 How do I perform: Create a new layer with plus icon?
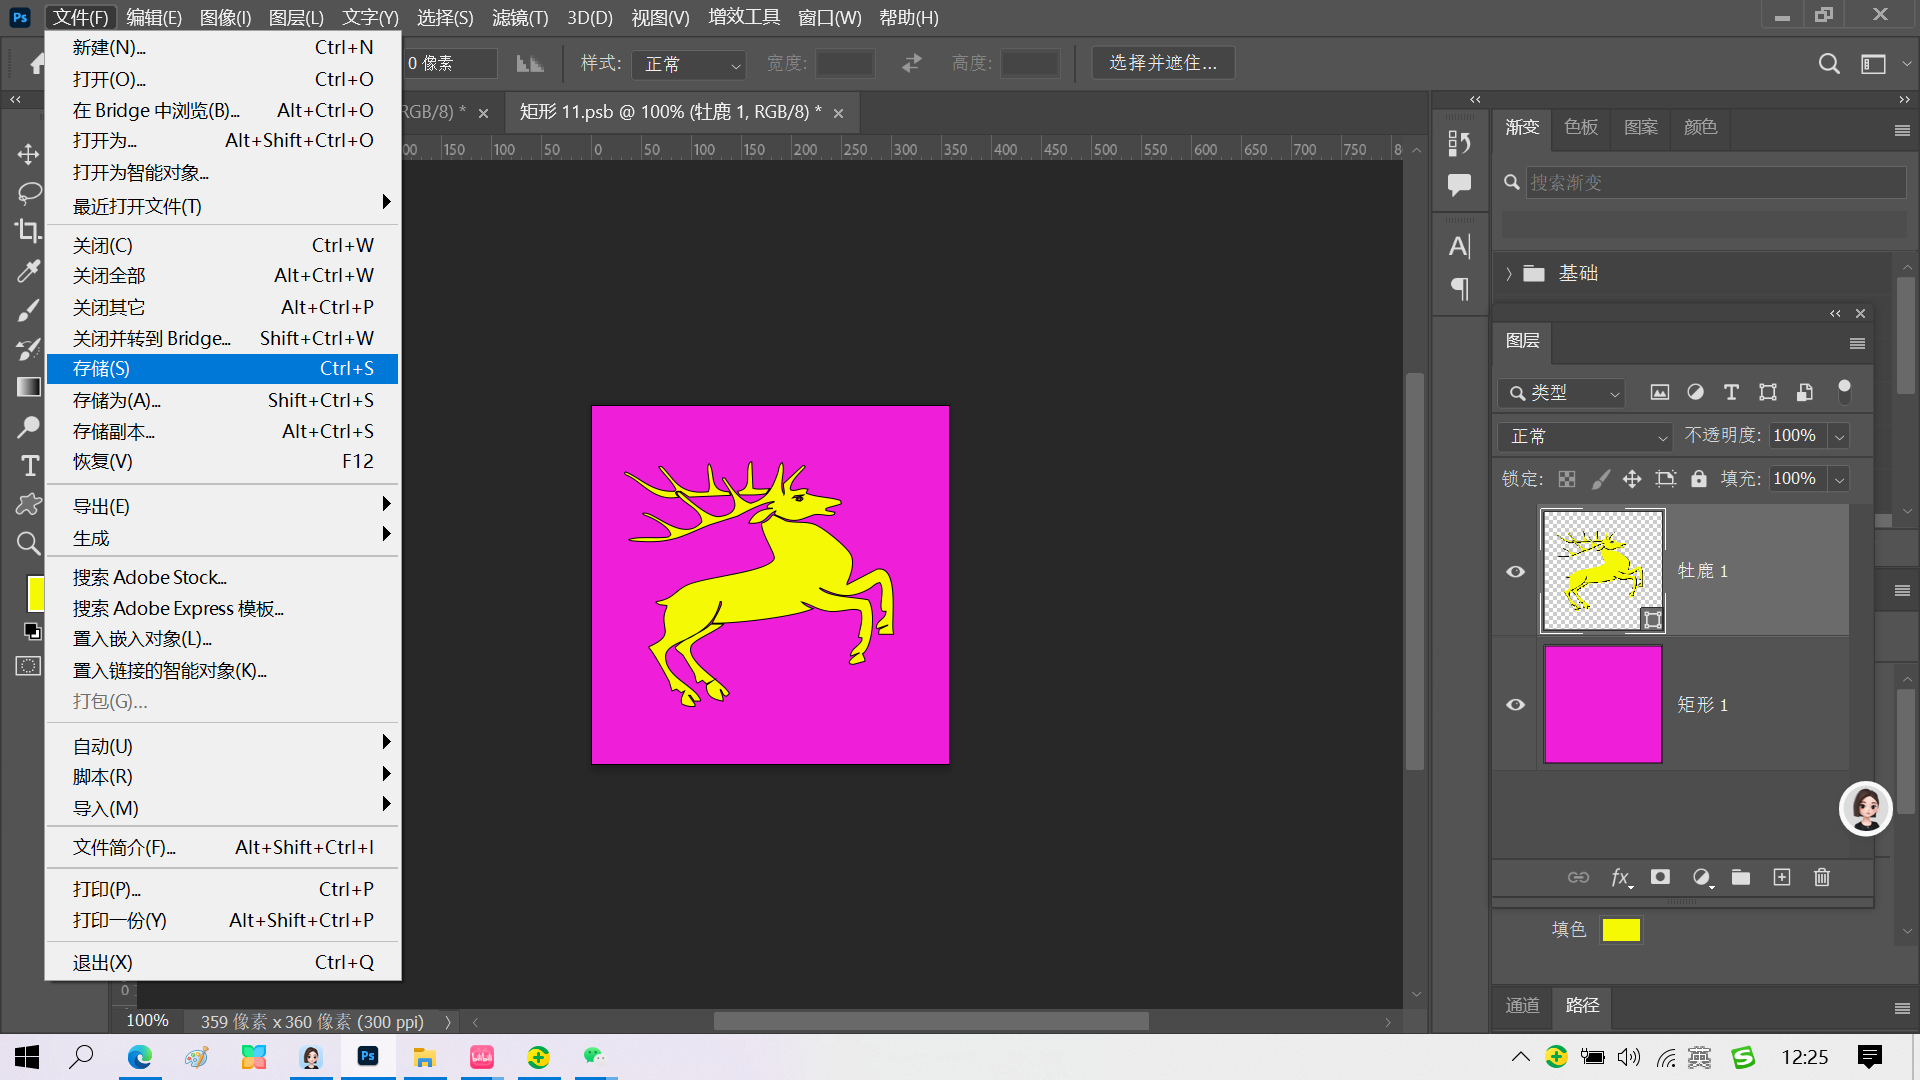click(x=1782, y=877)
